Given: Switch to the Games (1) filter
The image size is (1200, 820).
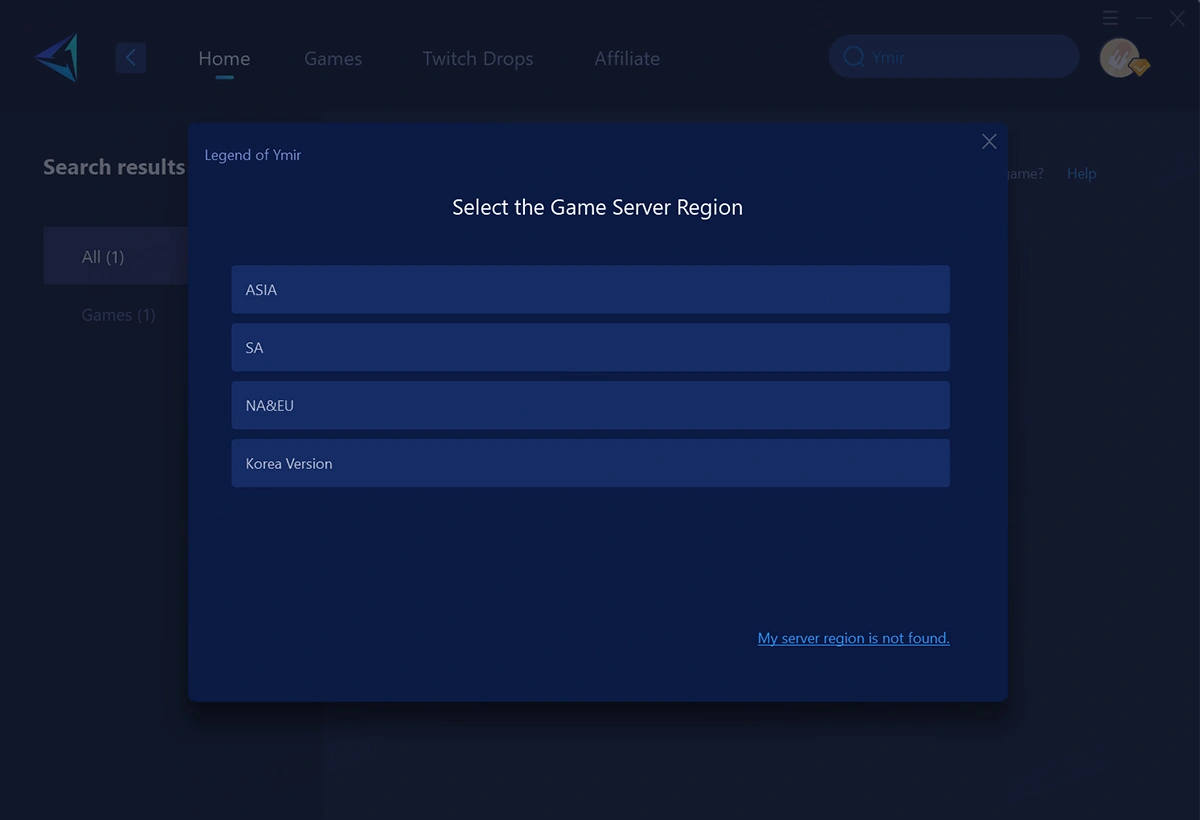Looking at the screenshot, I should point(118,314).
